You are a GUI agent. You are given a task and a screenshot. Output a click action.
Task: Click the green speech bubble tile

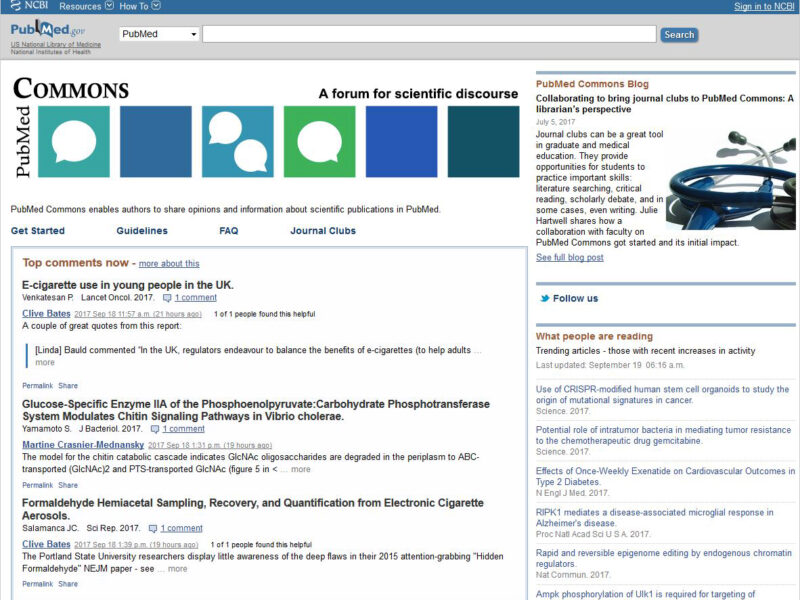pyautogui.click(x=319, y=142)
